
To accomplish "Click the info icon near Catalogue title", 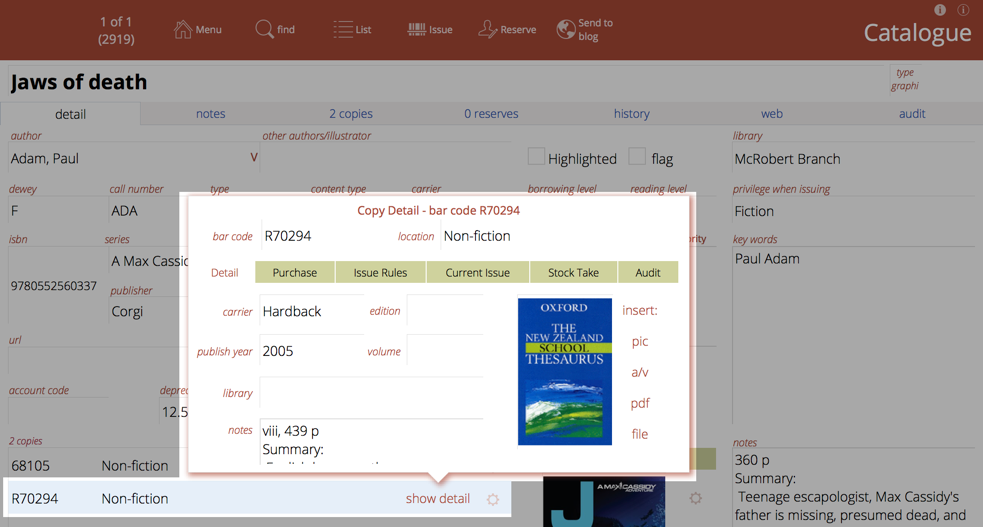I will [940, 10].
